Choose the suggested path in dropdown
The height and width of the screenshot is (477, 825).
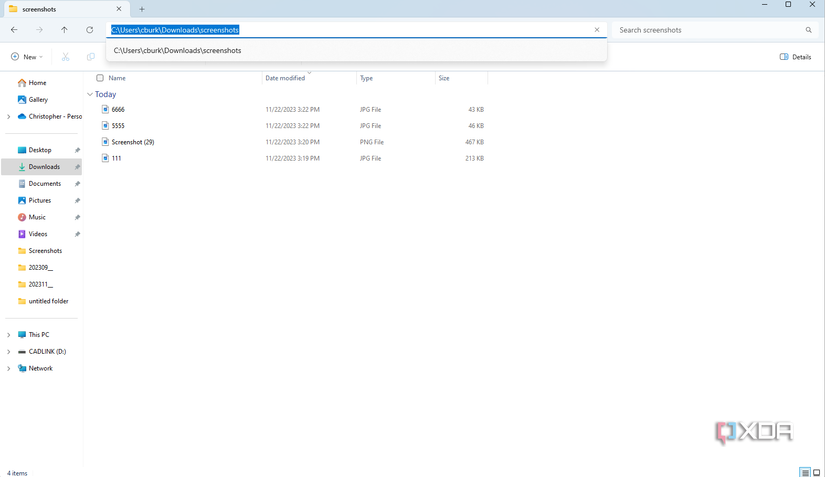tap(356, 50)
